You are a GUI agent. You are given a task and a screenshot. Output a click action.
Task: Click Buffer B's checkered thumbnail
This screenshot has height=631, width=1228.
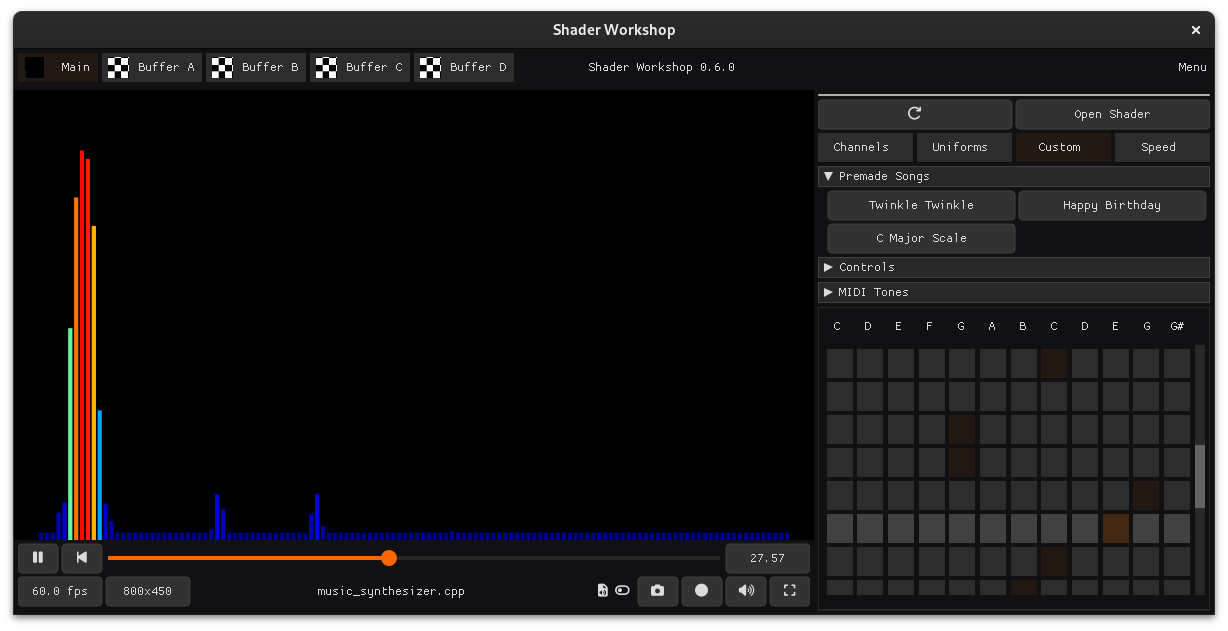pyautogui.click(x=222, y=67)
